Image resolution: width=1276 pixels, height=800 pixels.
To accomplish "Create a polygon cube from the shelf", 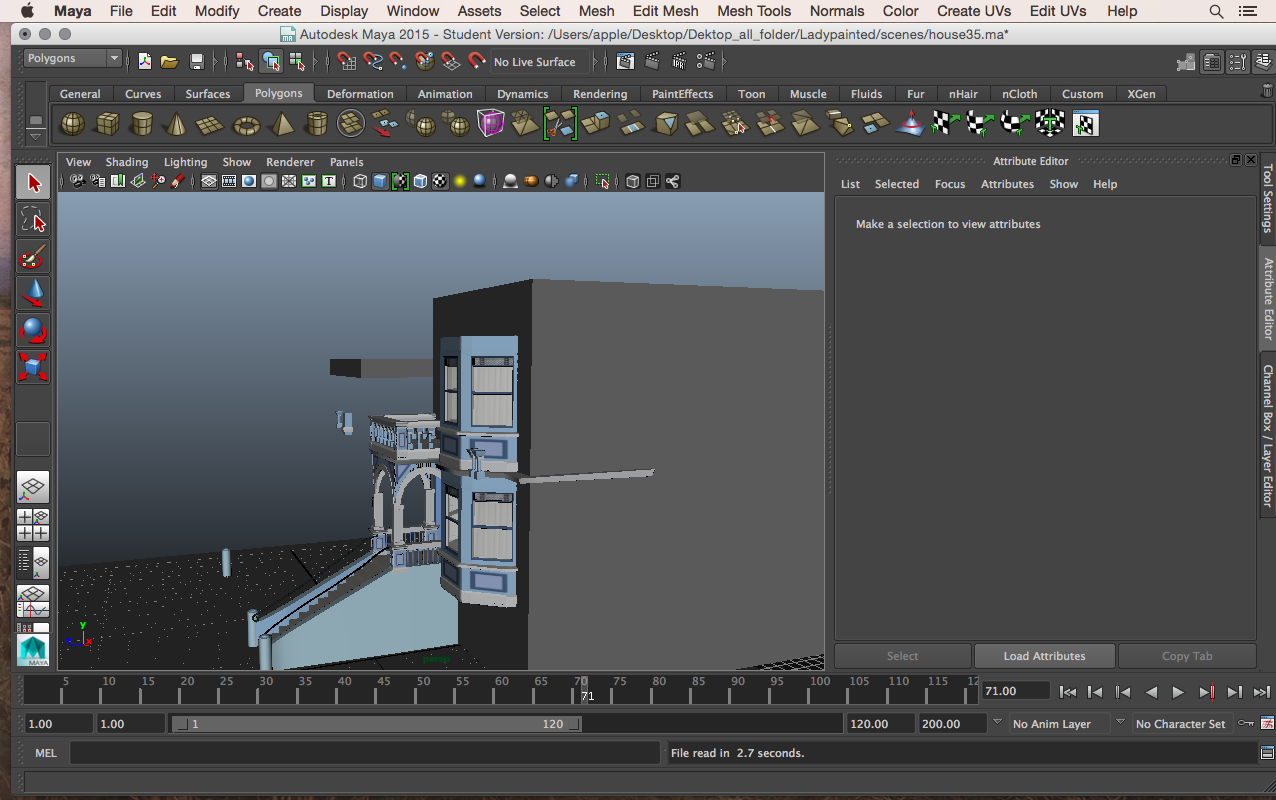I will point(107,123).
